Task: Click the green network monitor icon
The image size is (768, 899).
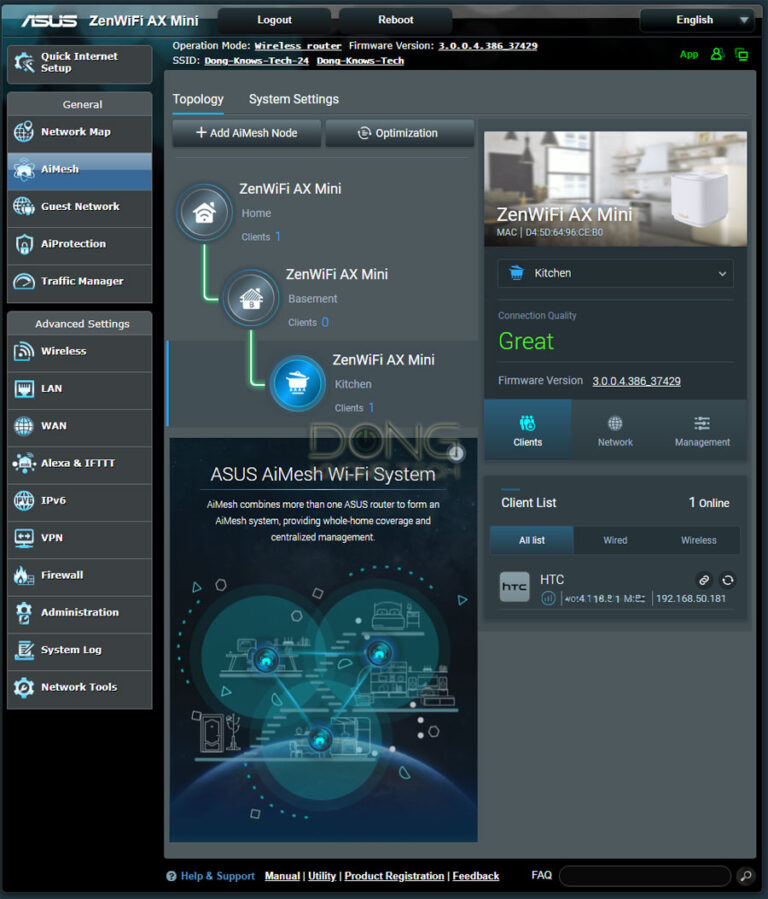Action: click(741, 54)
